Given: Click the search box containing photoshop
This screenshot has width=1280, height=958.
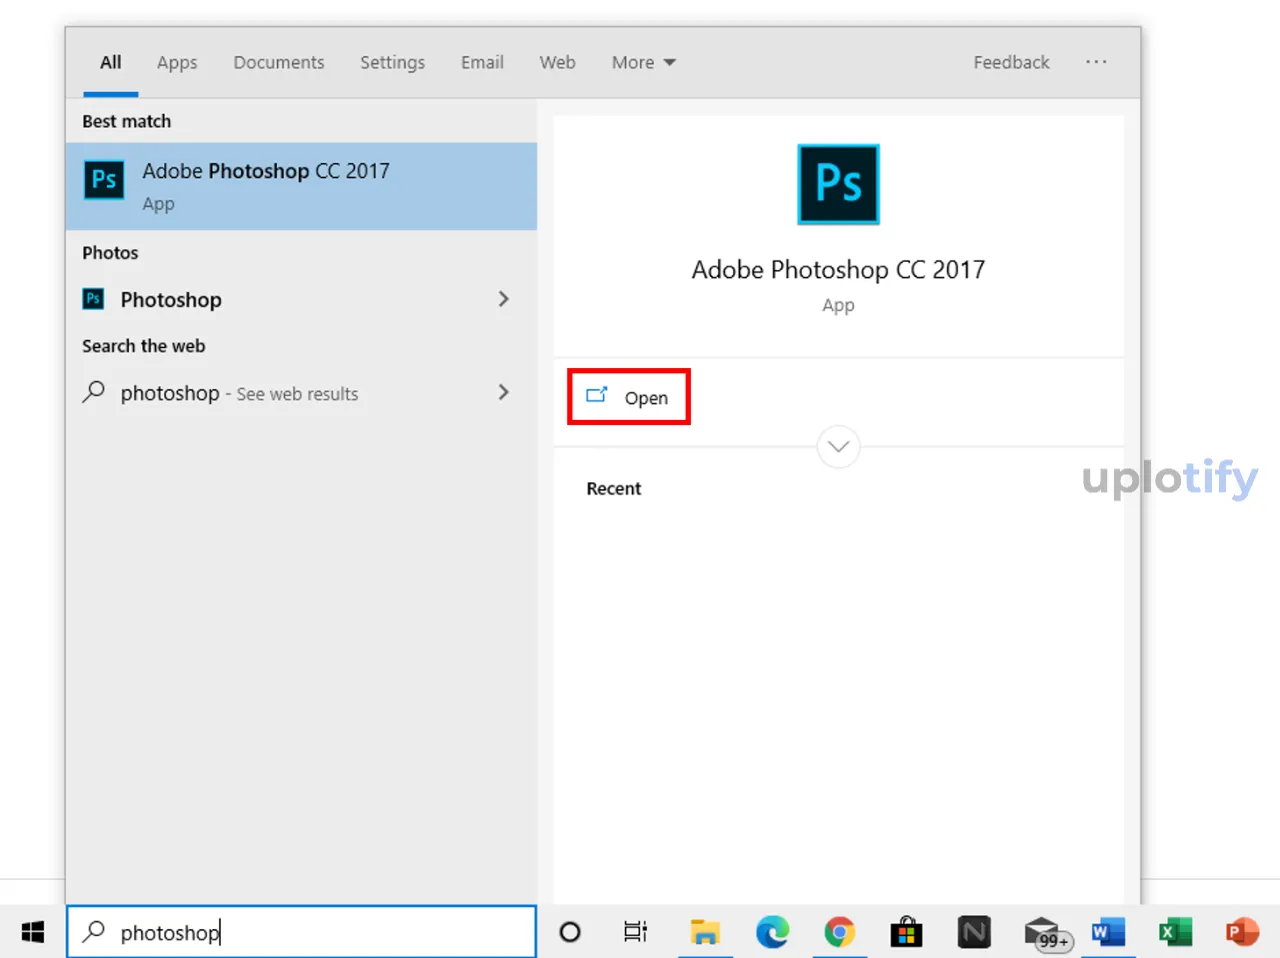Looking at the screenshot, I should point(301,932).
